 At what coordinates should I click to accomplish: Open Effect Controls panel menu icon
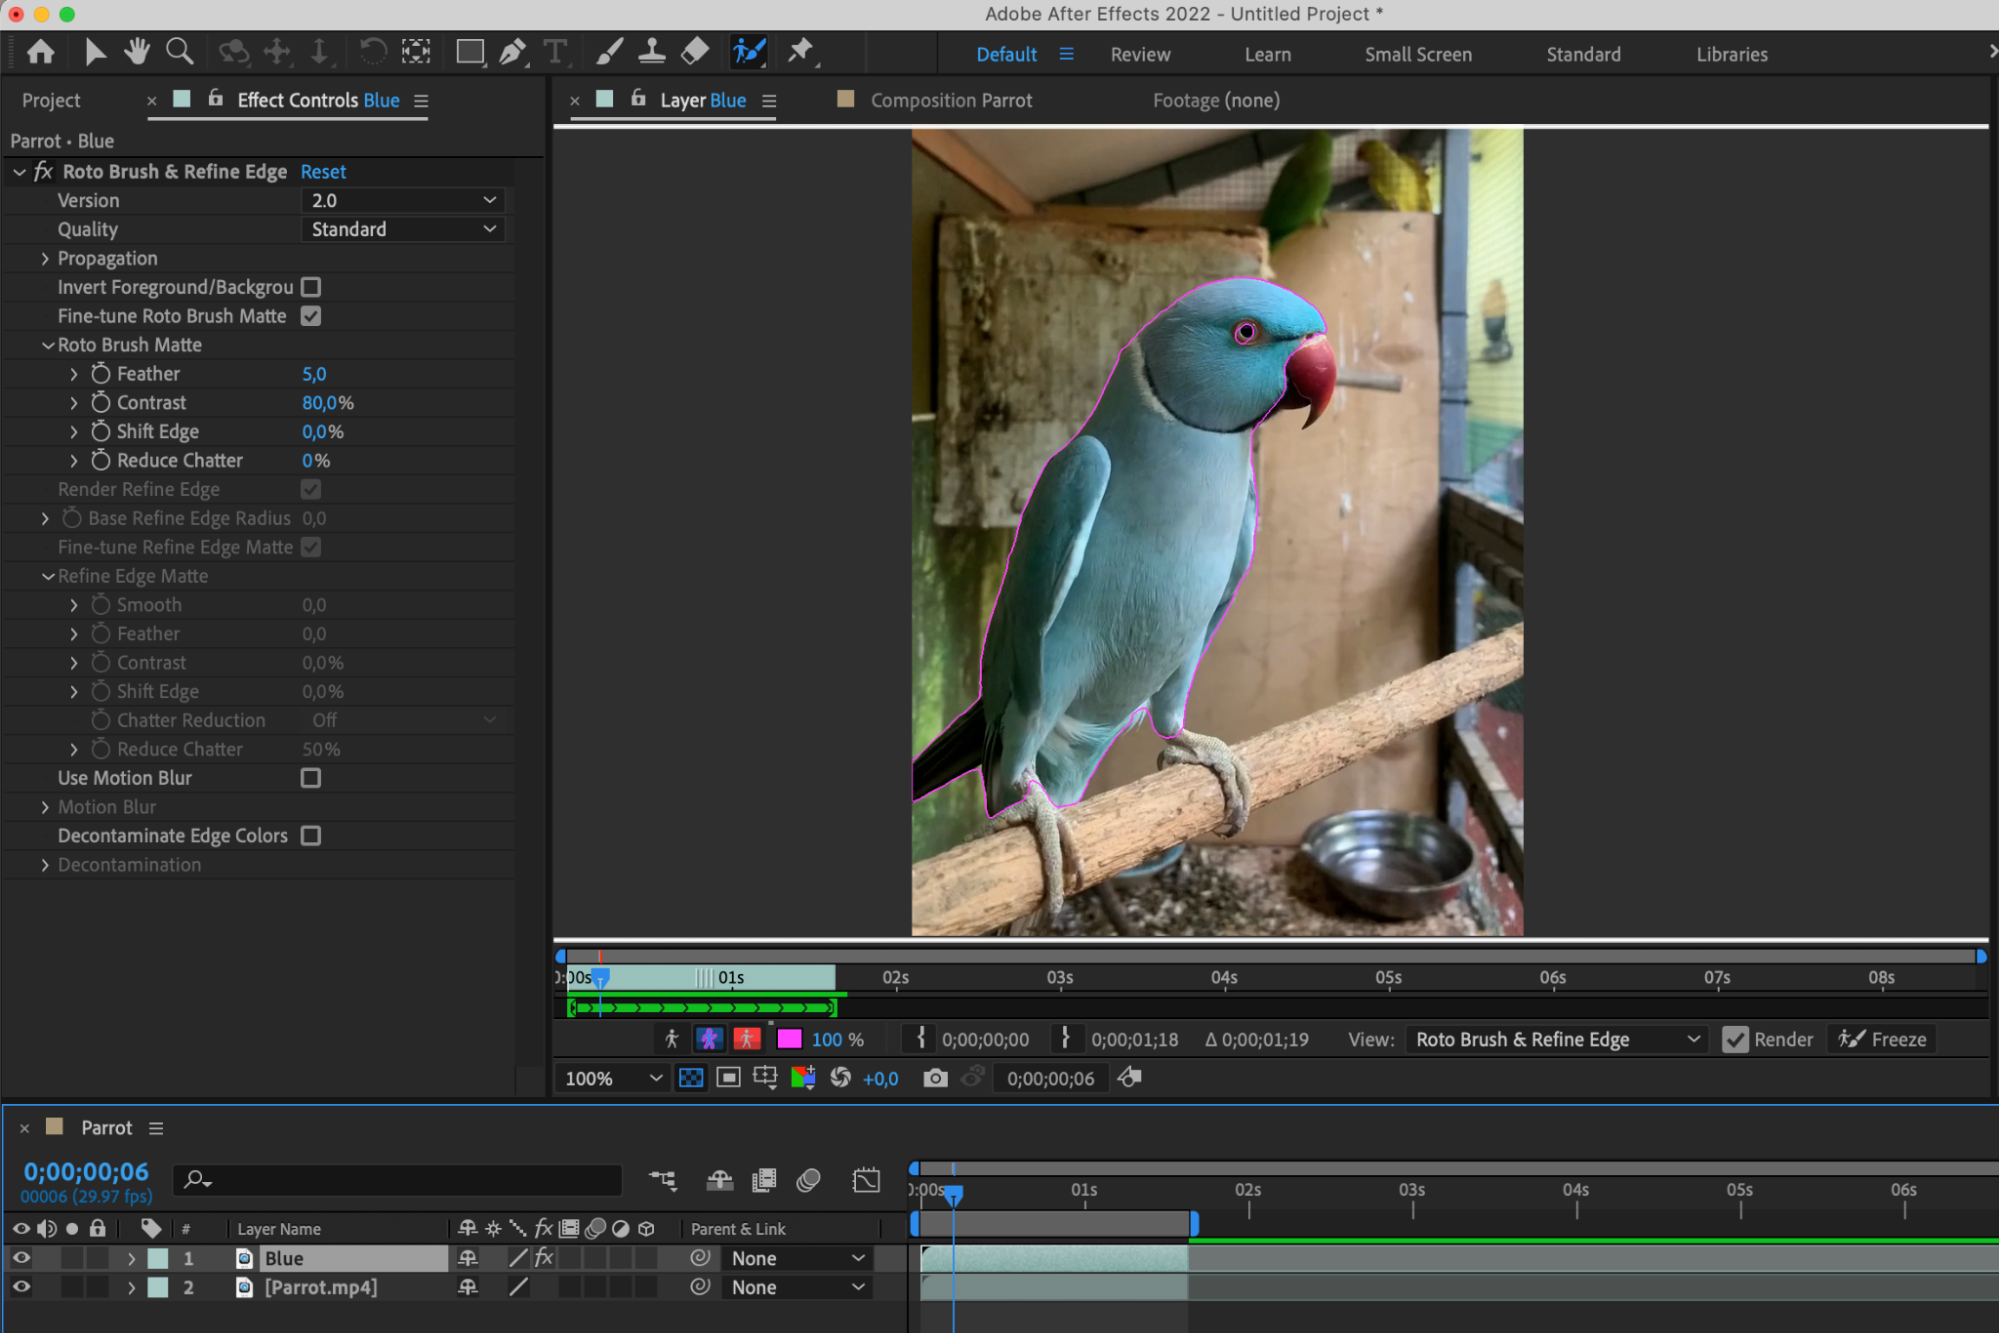click(x=421, y=100)
